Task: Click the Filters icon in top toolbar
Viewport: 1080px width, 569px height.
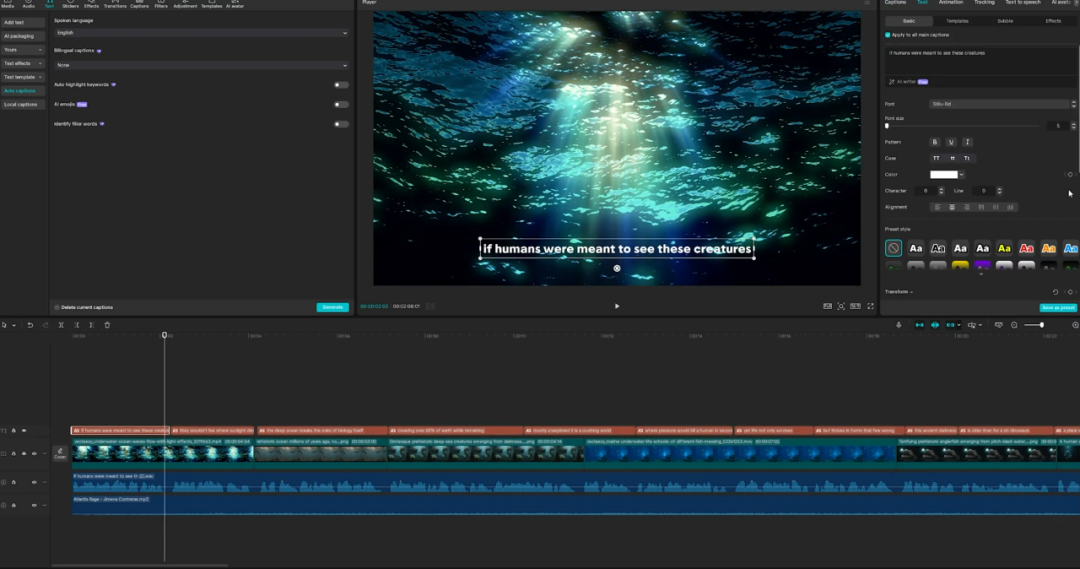Action: click(160, 4)
